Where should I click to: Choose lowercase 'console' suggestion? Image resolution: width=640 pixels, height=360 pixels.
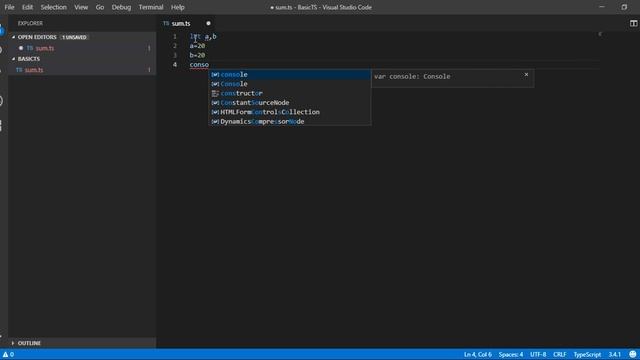click(x=290, y=74)
